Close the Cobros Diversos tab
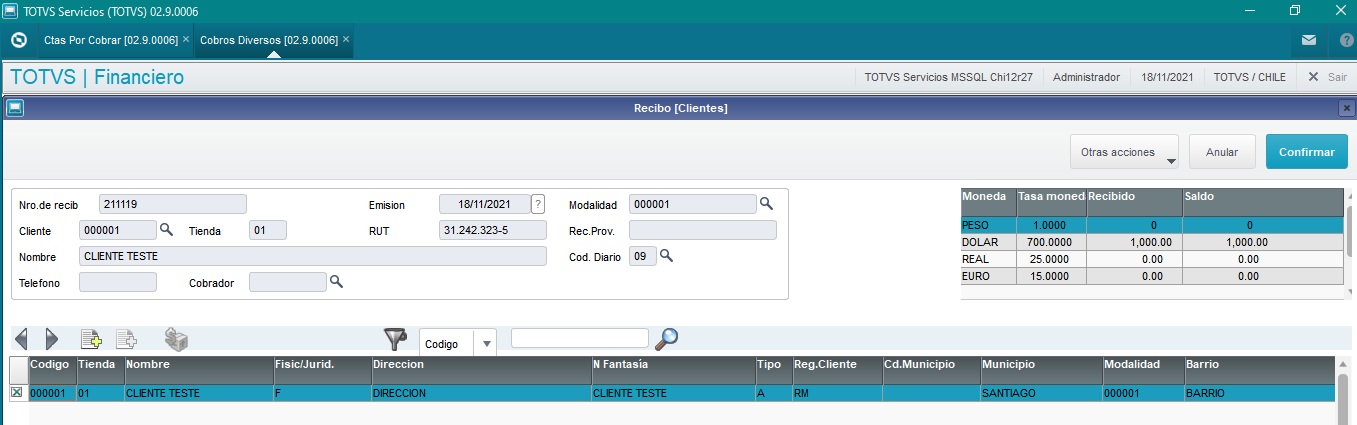 (x=346, y=39)
